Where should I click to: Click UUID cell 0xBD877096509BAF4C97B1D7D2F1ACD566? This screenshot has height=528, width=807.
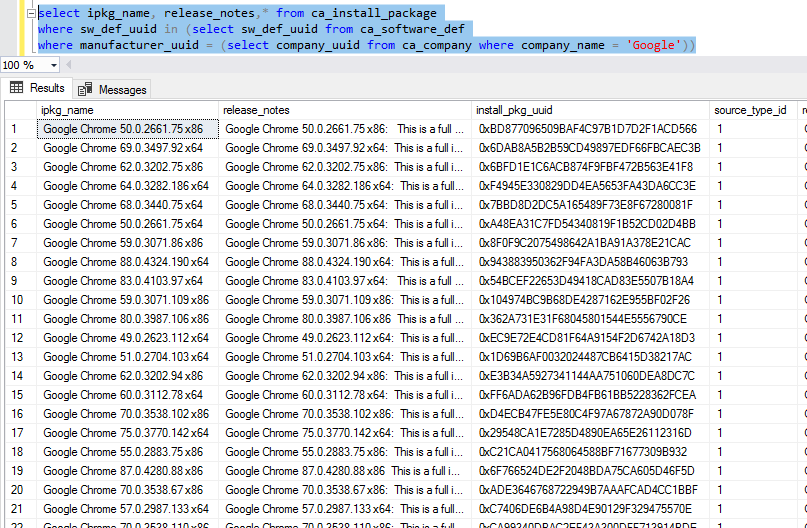click(x=590, y=129)
